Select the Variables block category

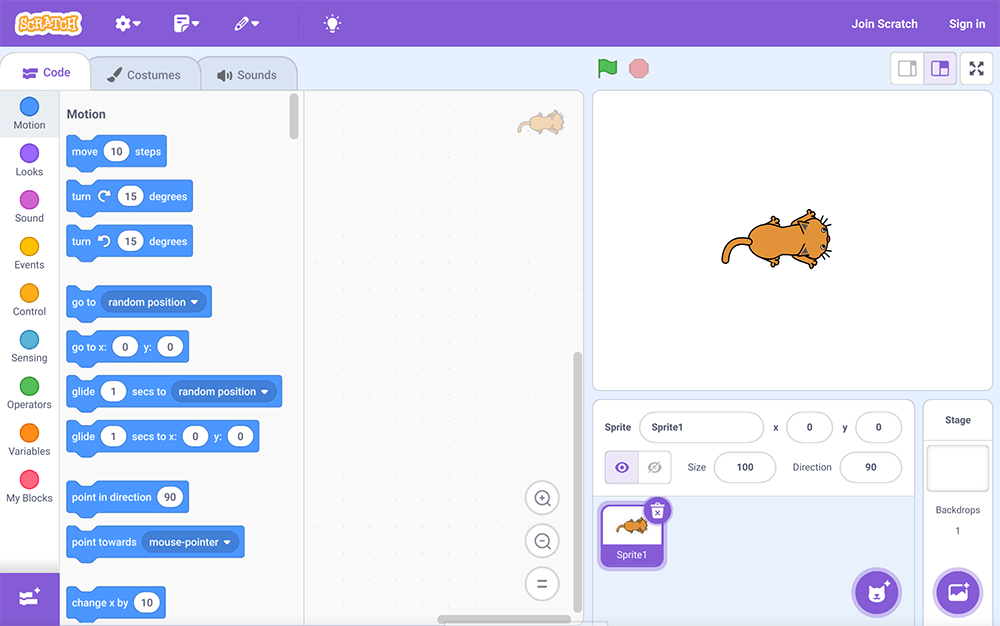(29, 439)
